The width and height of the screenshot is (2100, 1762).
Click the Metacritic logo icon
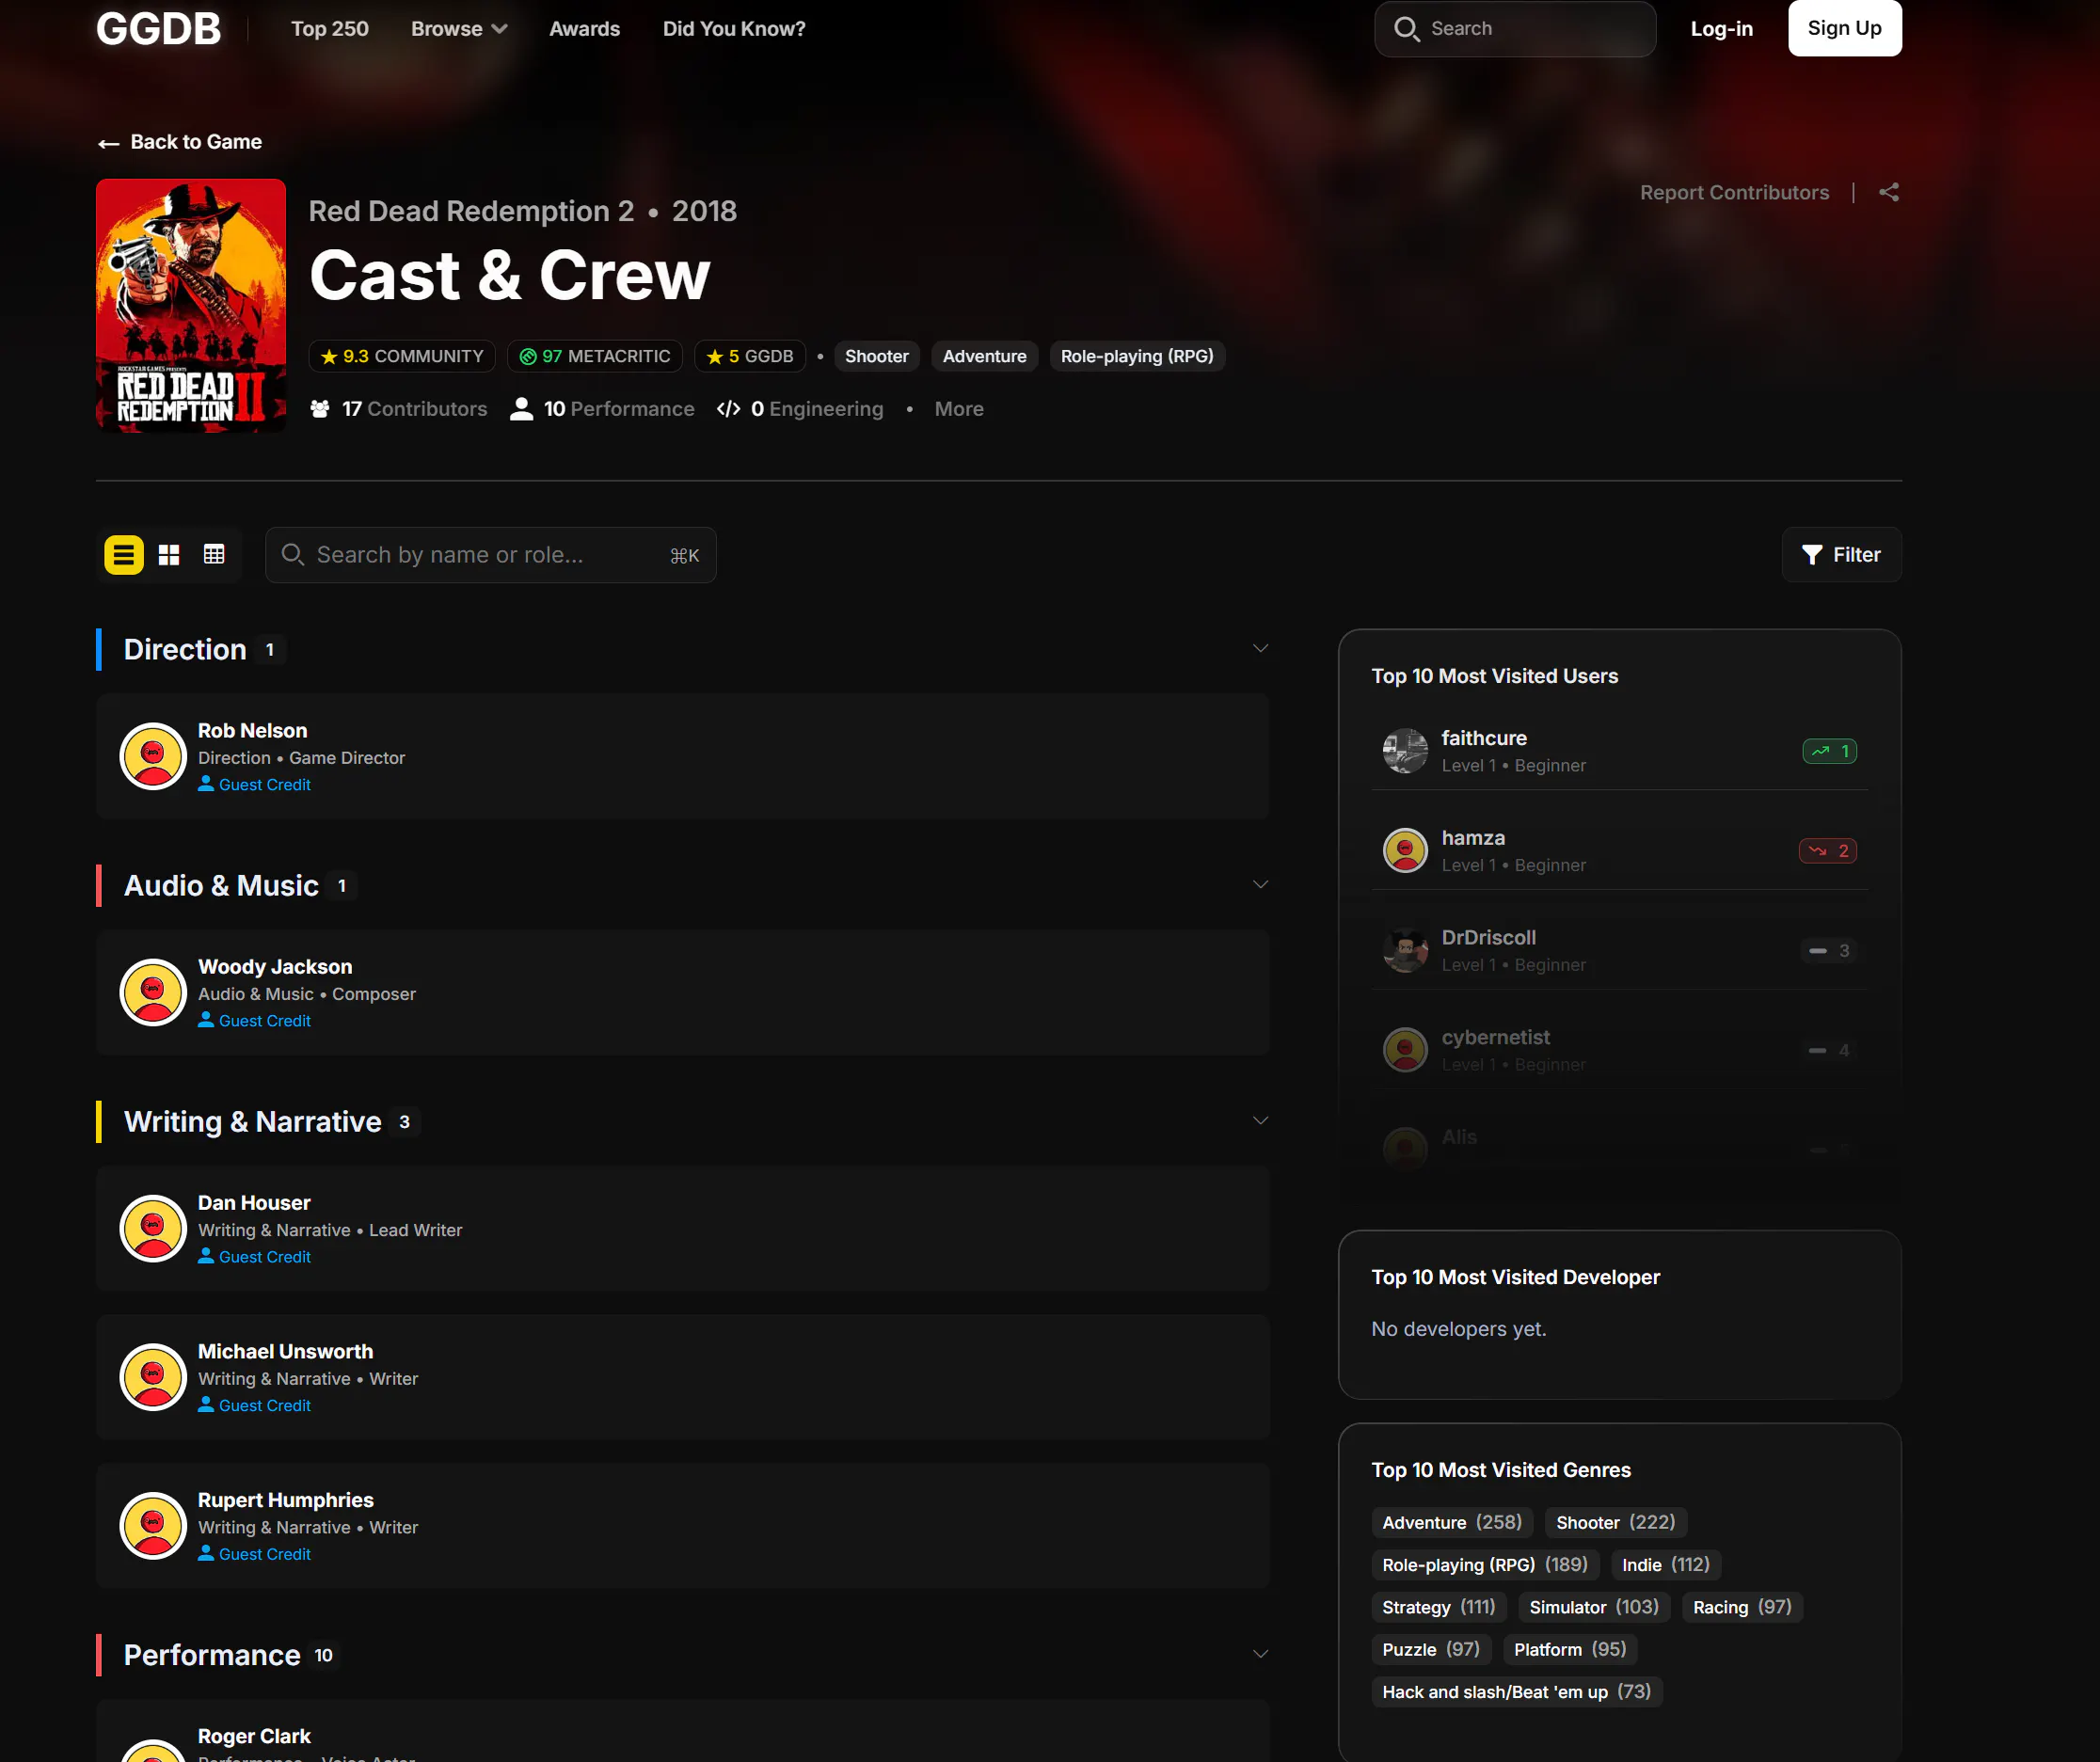click(528, 357)
